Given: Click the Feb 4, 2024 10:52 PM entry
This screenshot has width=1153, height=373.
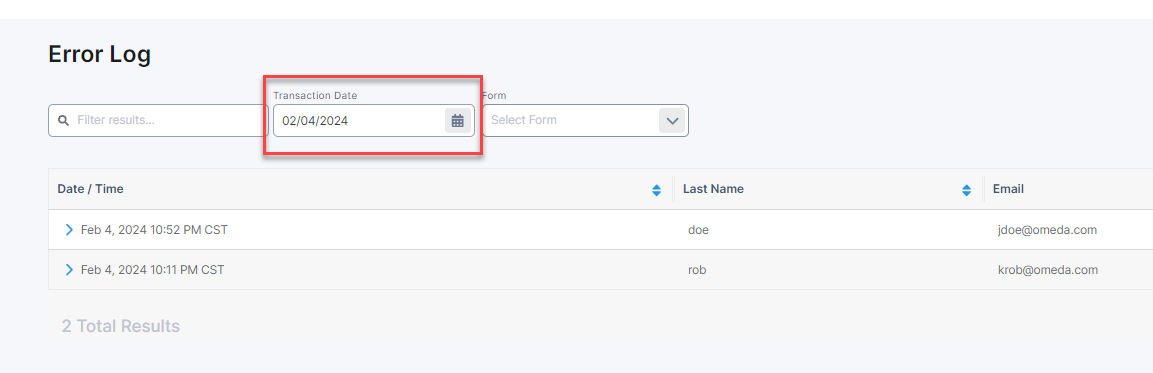Looking at the screenshot, I should click(154, 230).
